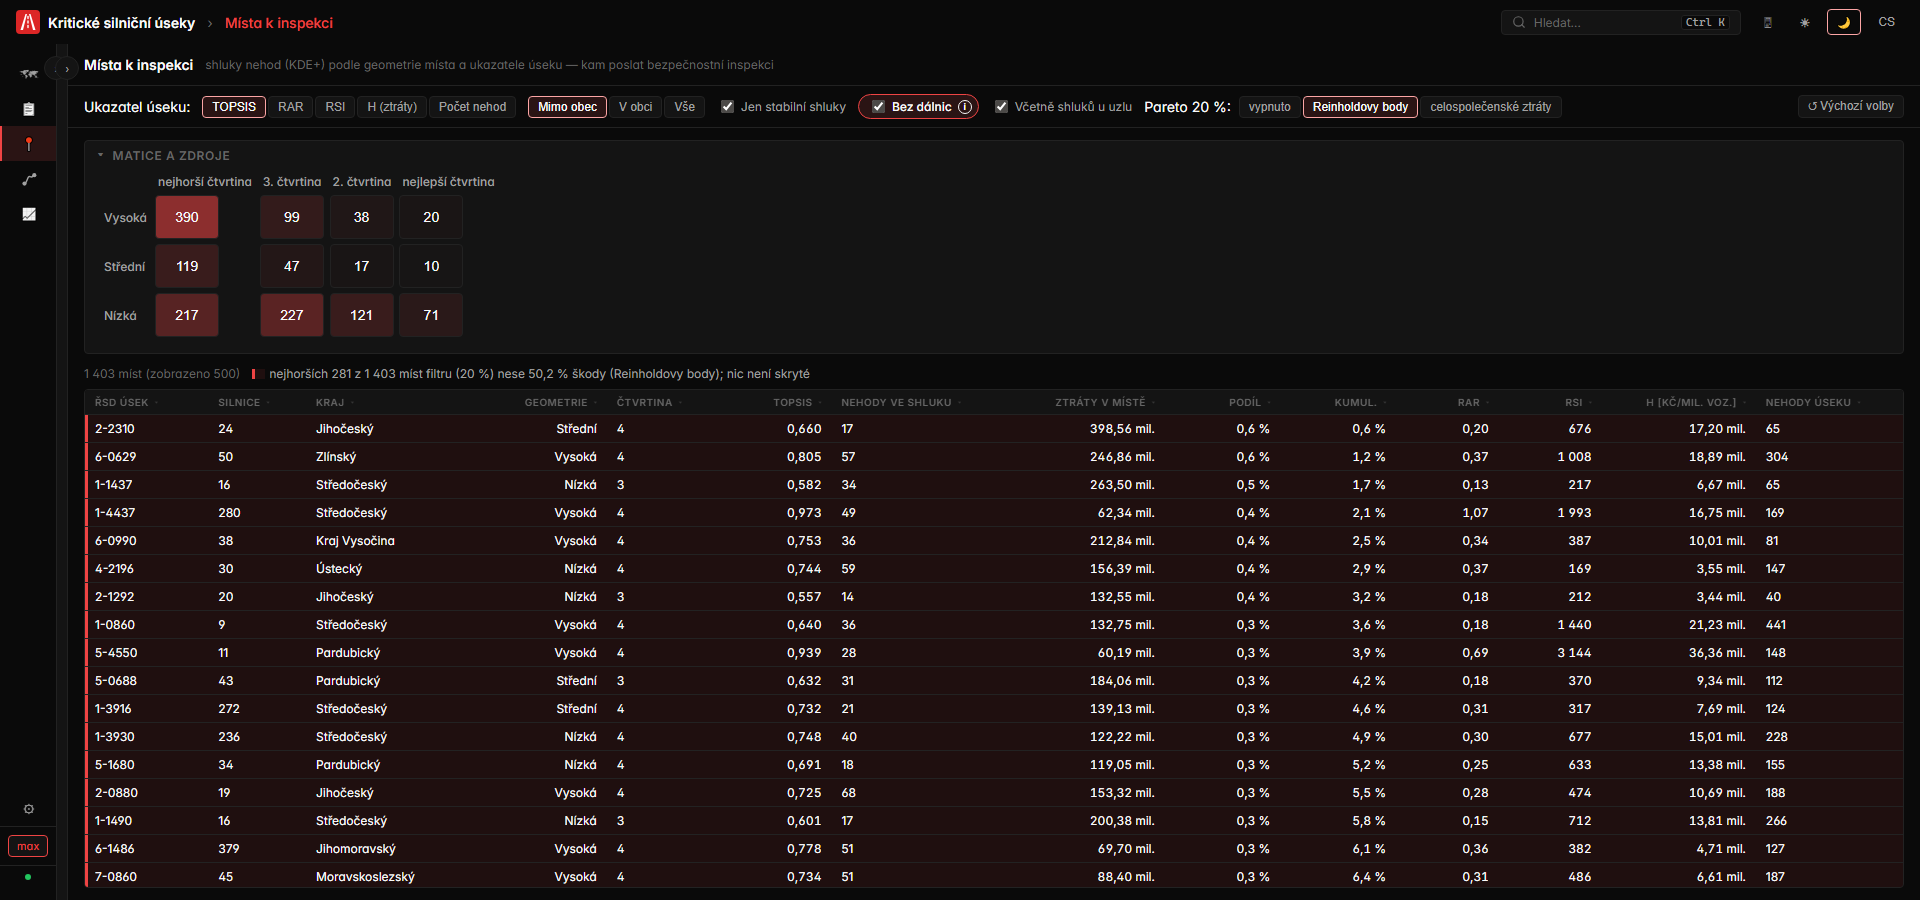The height and width of the screenshot is (900, 1920).
Task: Select the RAR indicator option
Action: point(290,107)
